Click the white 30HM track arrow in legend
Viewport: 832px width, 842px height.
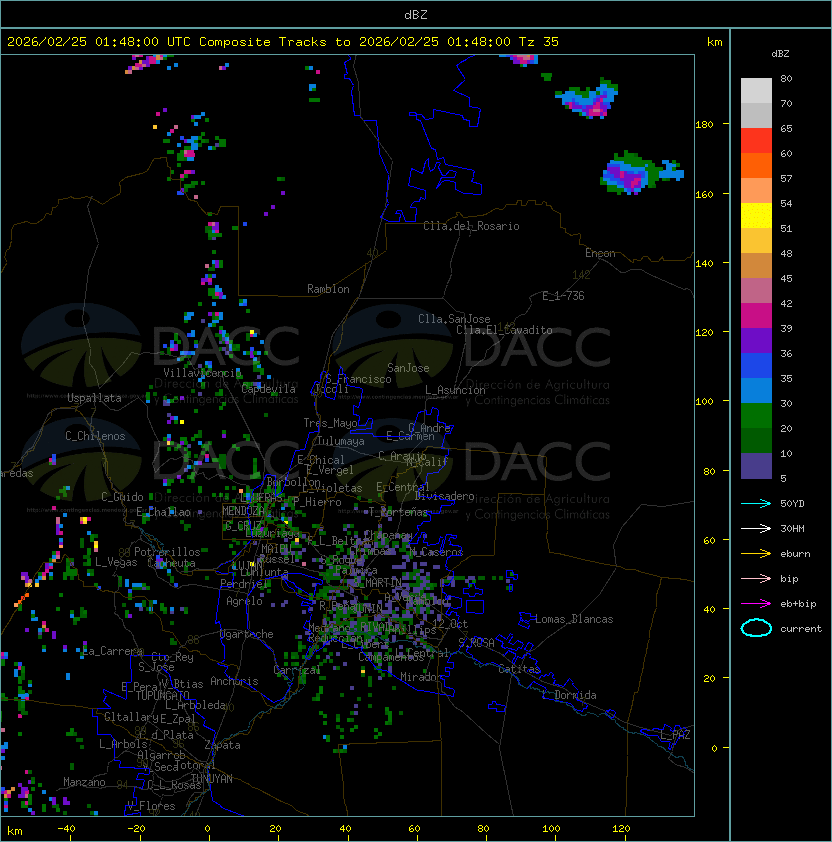click(x=756, y=528)
